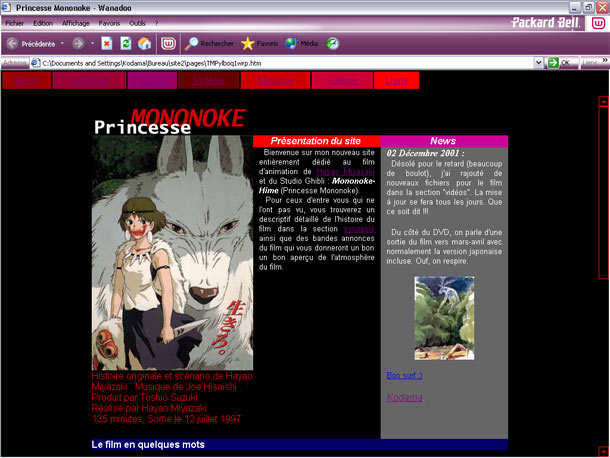This screenshot has height=458, width=610.
Task: Click the page scrollbar down arrow
Action: [603, 451]
